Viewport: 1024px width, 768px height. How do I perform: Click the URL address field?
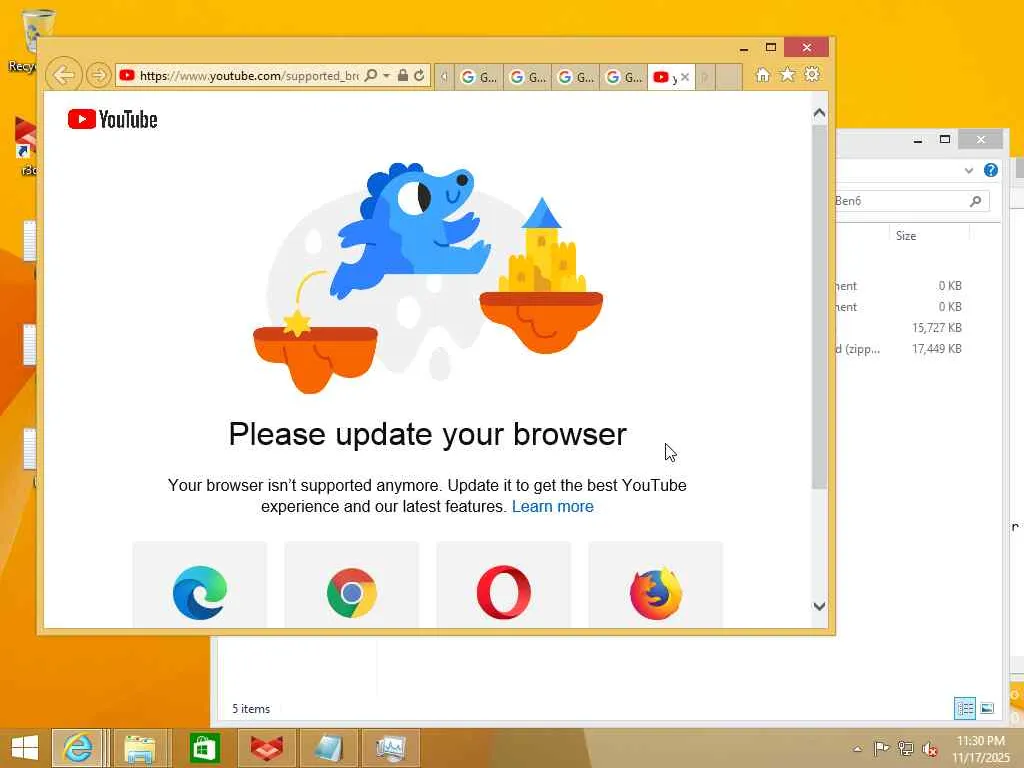(249, 76)
